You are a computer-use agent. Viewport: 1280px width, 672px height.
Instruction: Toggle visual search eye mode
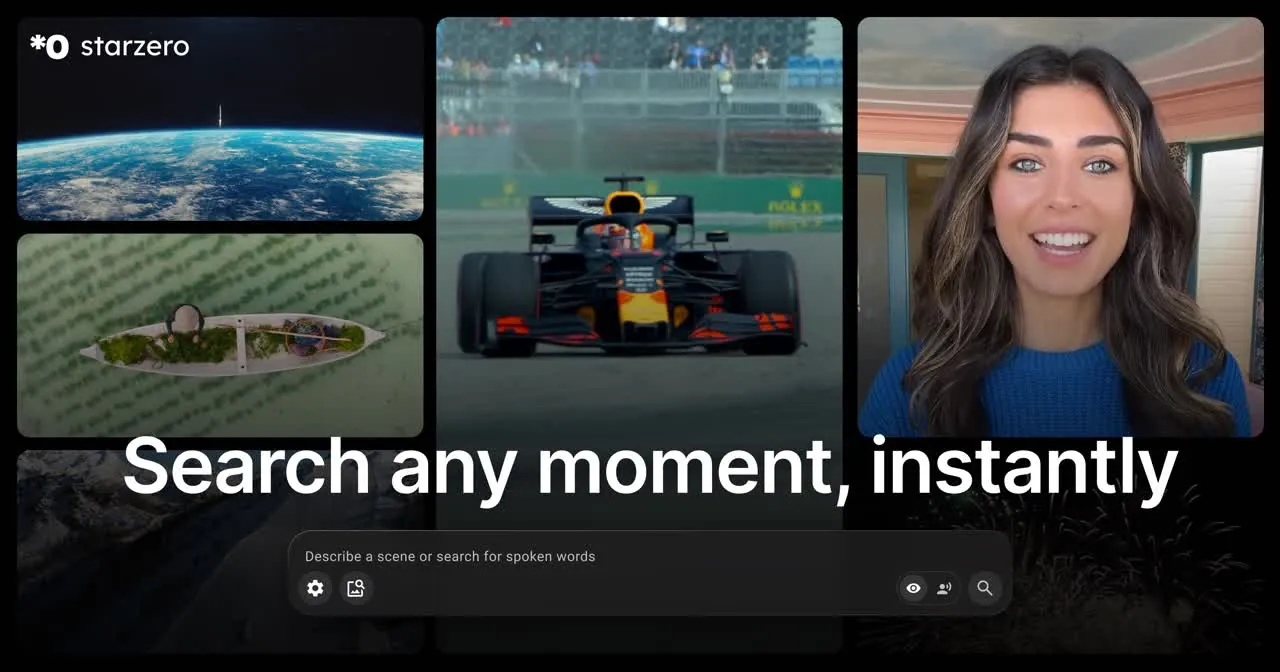[x=913, y=588]
